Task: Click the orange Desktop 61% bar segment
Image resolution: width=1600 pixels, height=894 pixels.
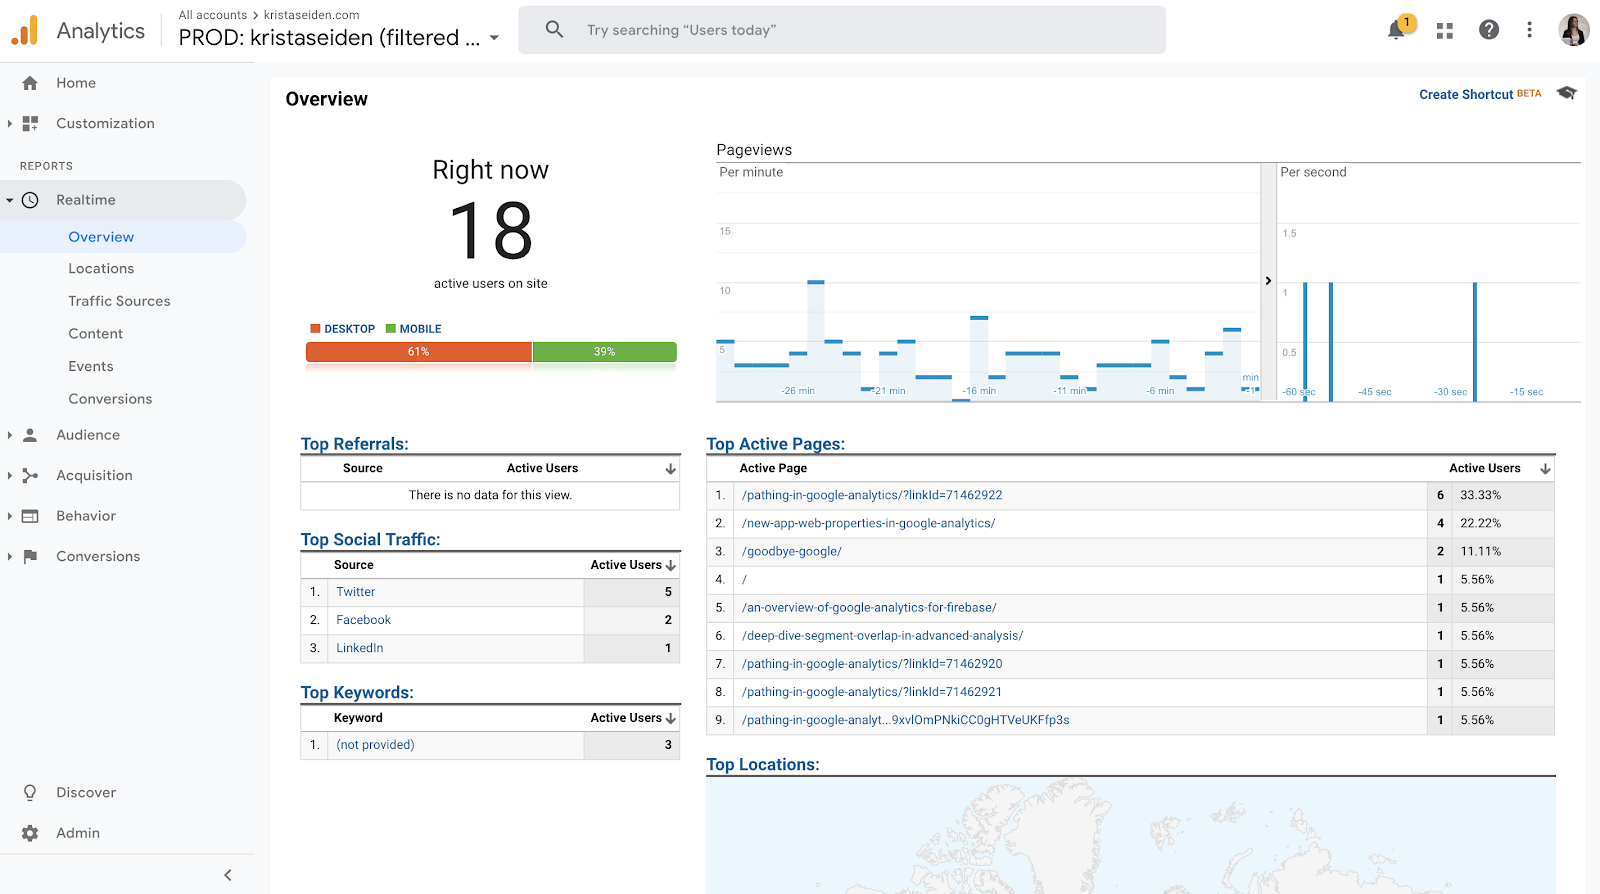Action: [x=419, y=352]
